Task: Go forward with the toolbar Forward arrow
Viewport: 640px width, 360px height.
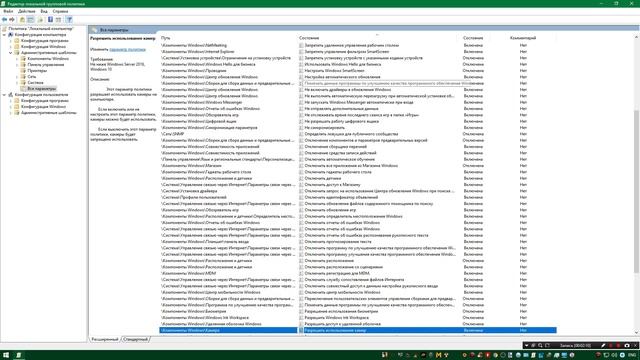Action: (12, 20)
